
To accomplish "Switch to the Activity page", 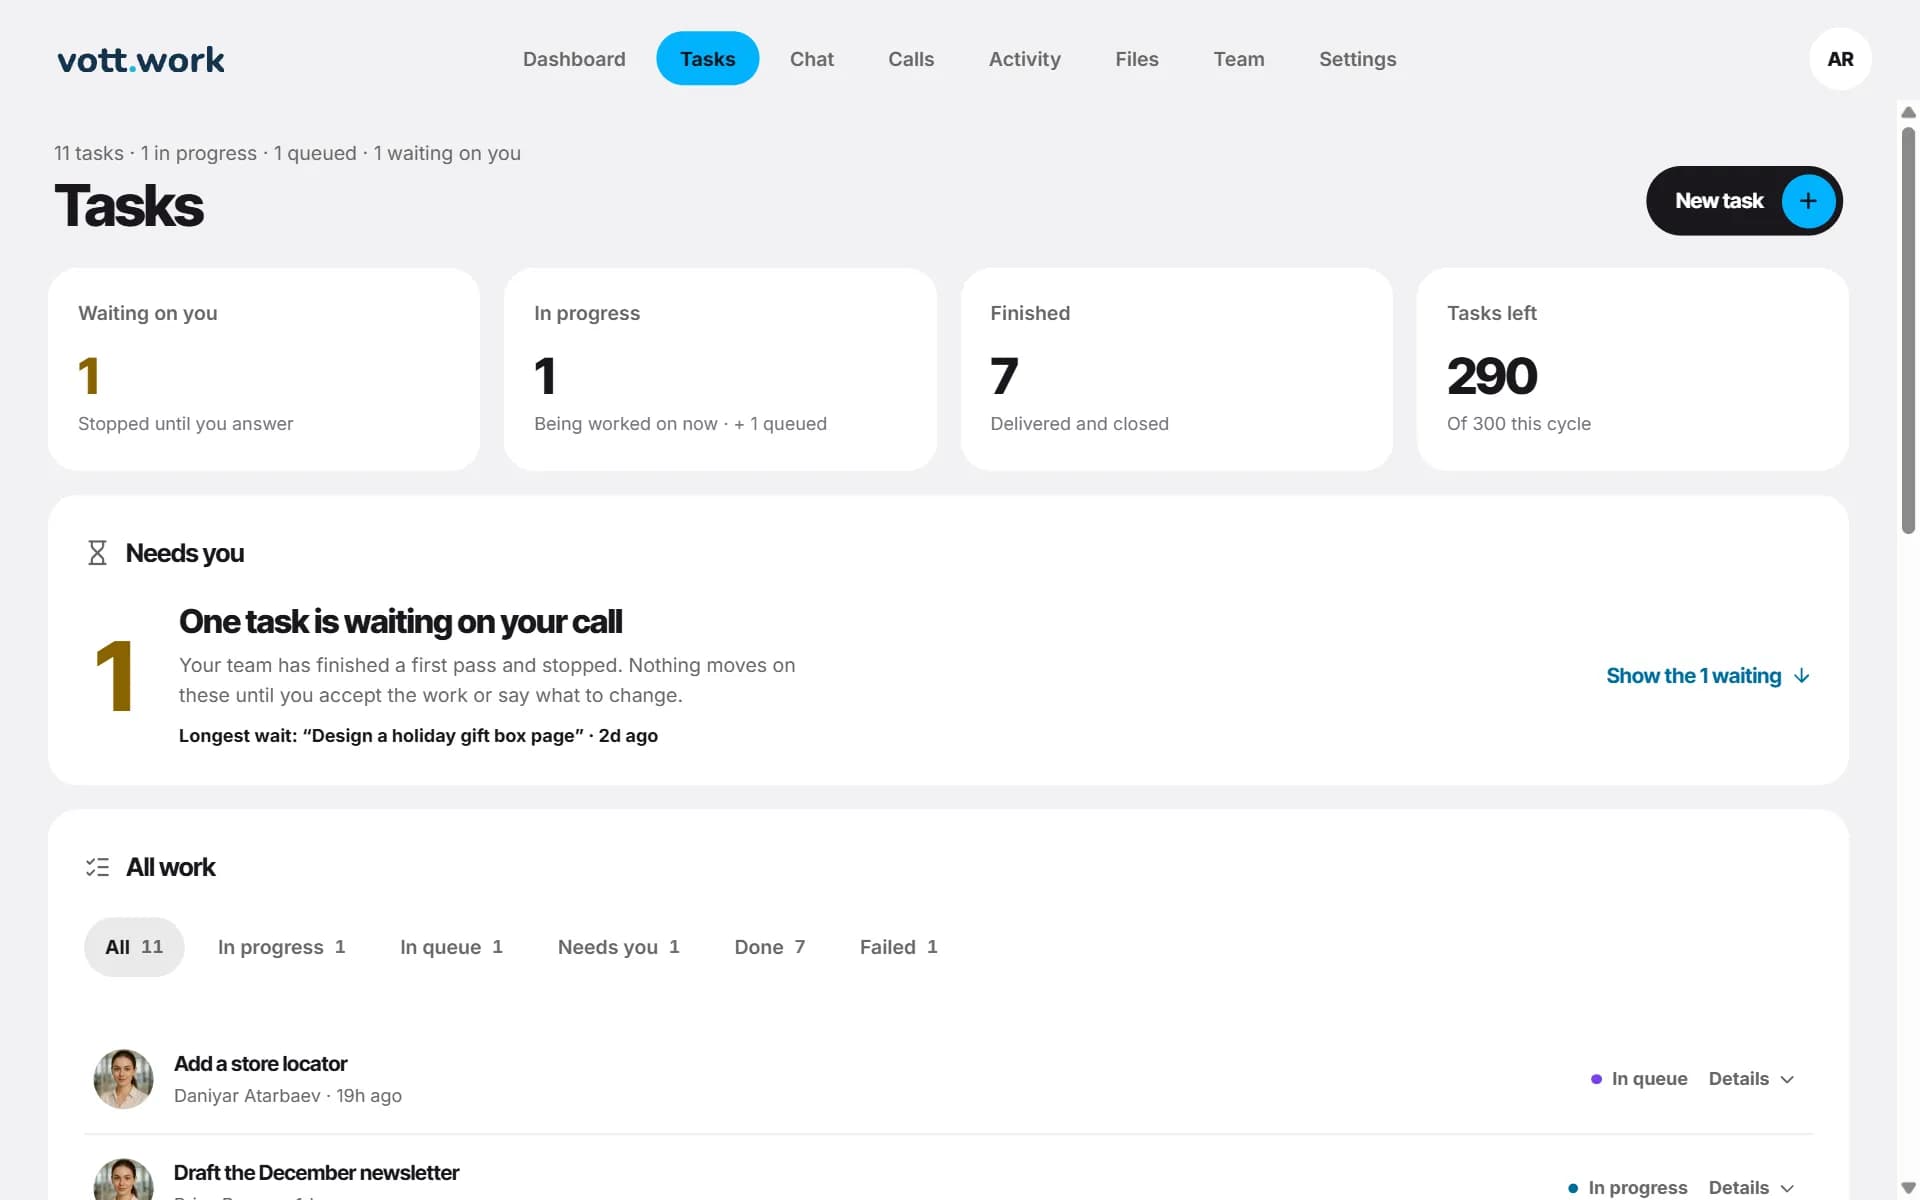I will click(x=1024, y=59).
